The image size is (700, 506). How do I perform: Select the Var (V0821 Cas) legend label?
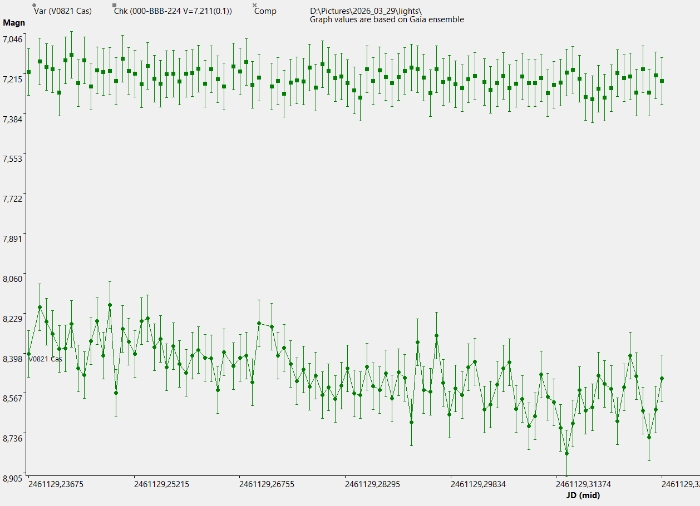(x=63, y=11)
